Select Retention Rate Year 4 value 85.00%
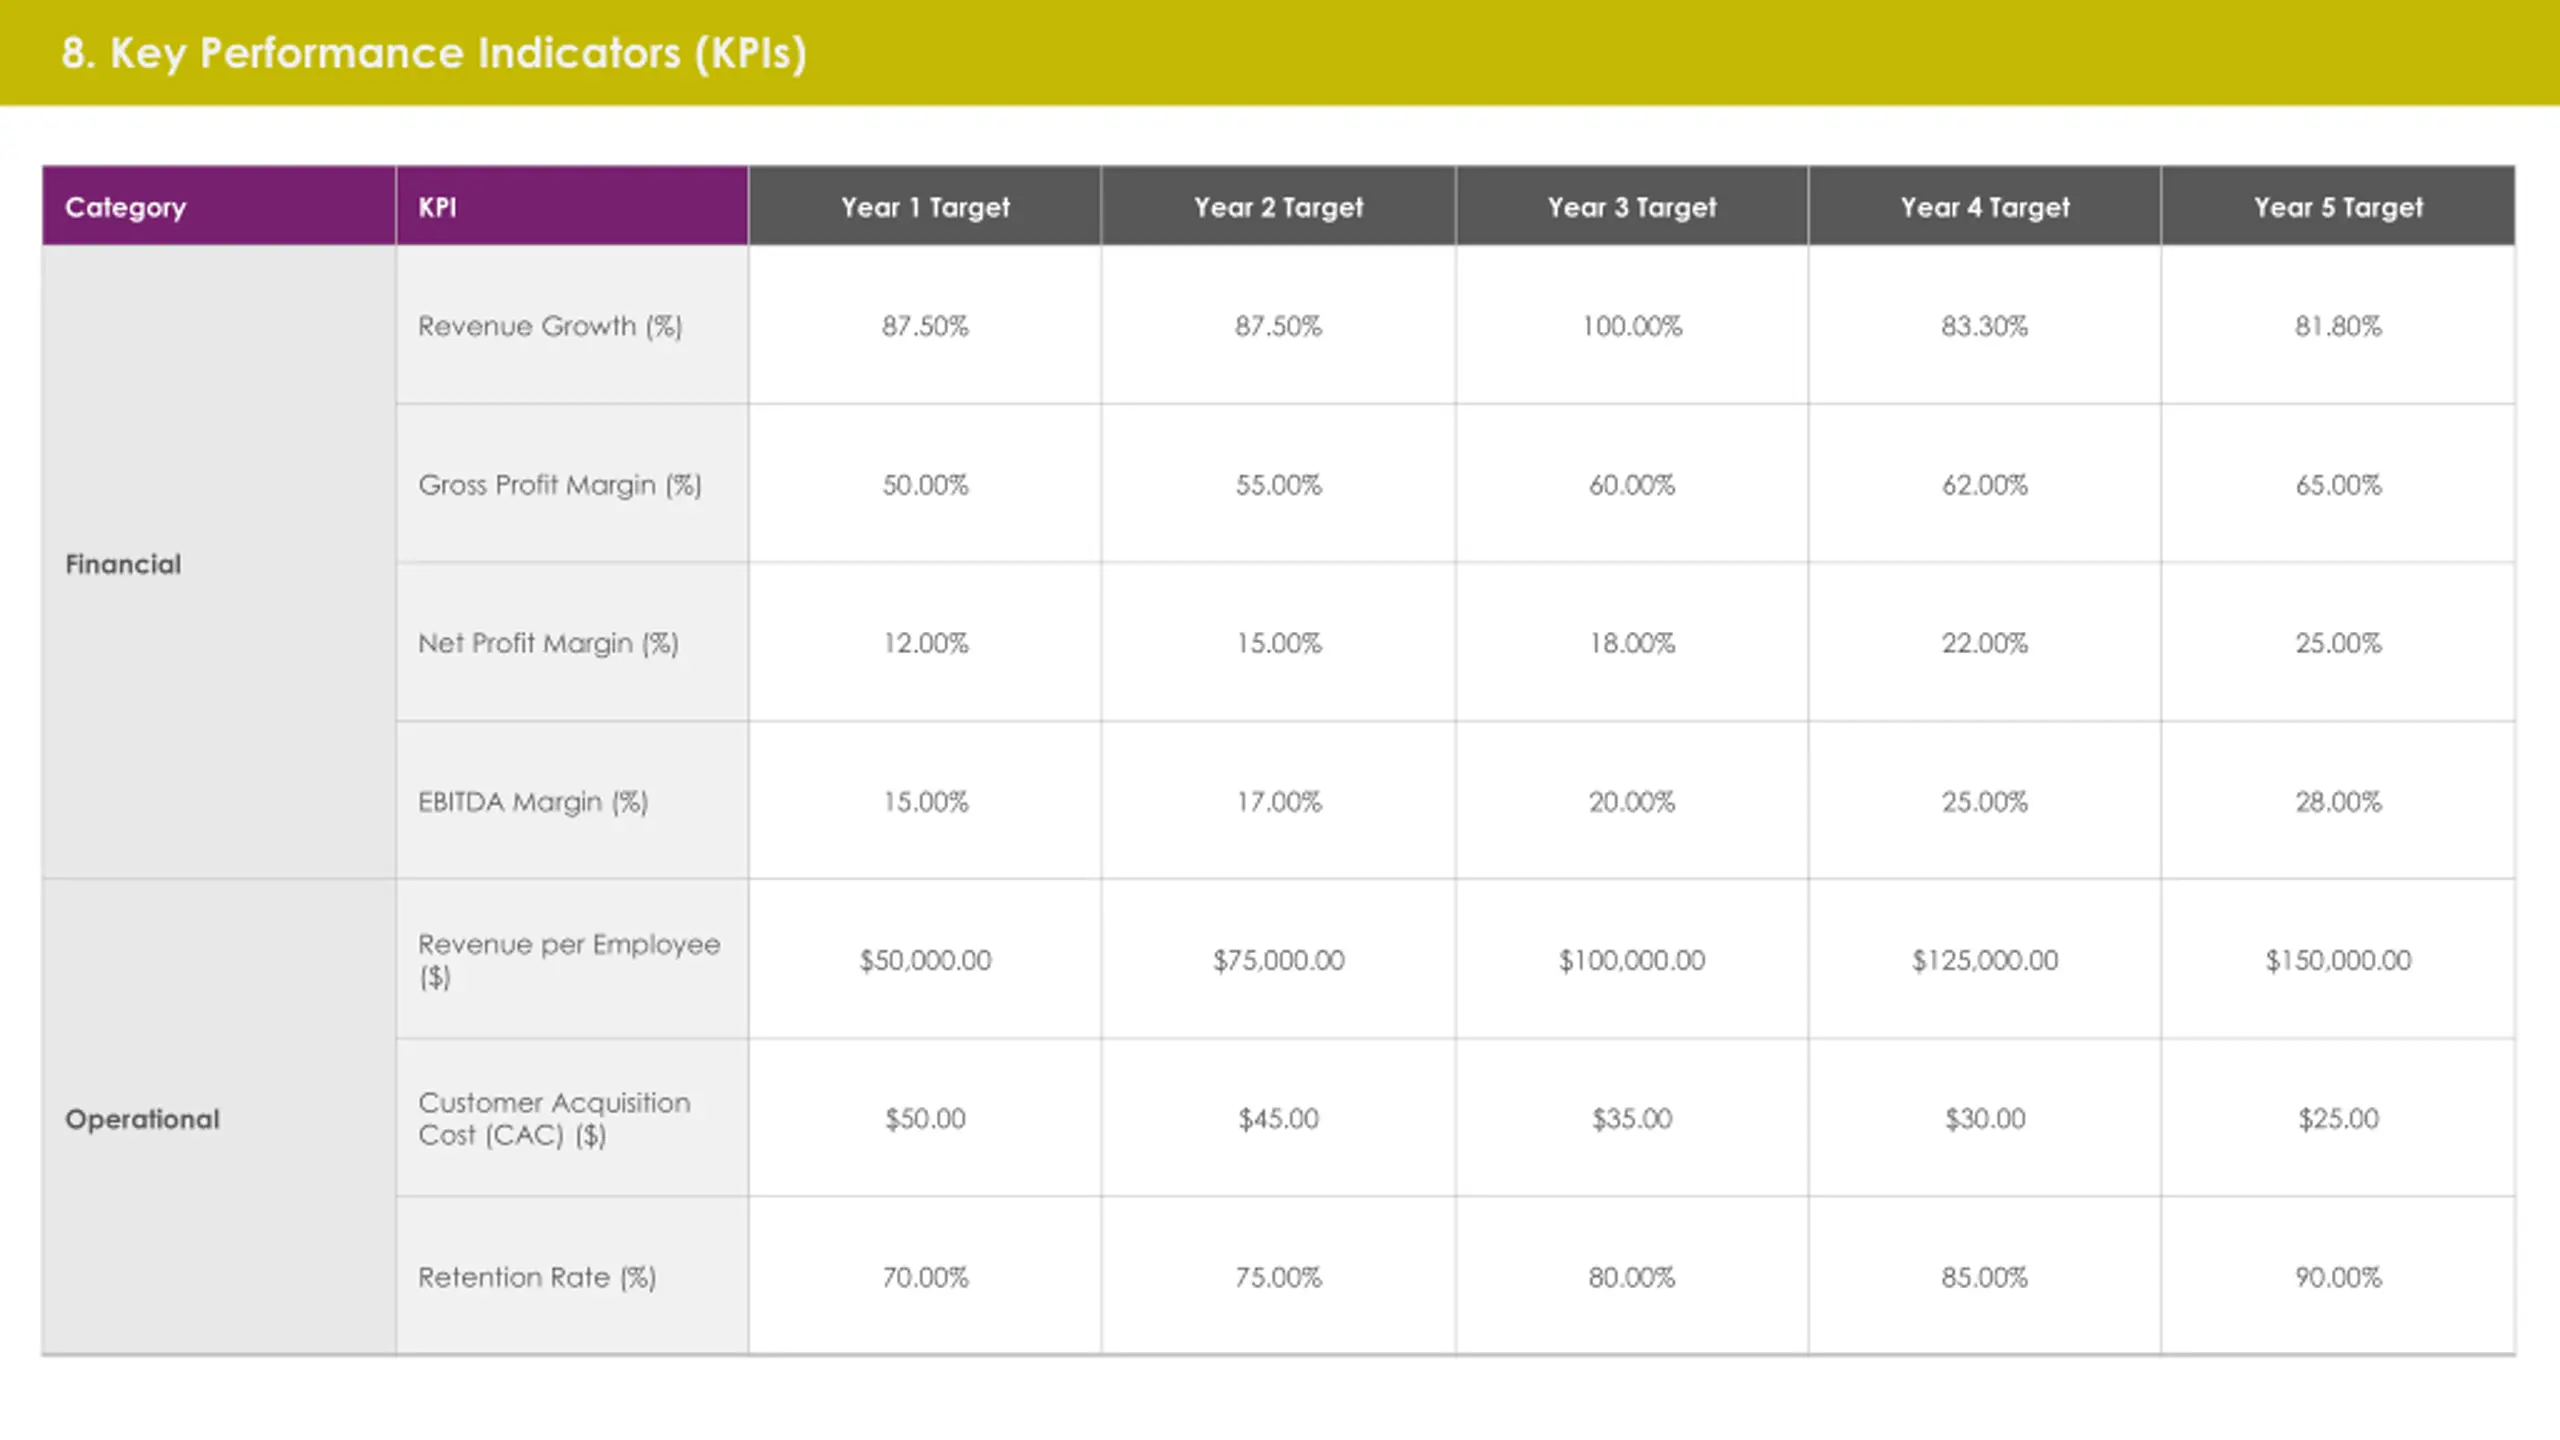 pos(1985,1277)
